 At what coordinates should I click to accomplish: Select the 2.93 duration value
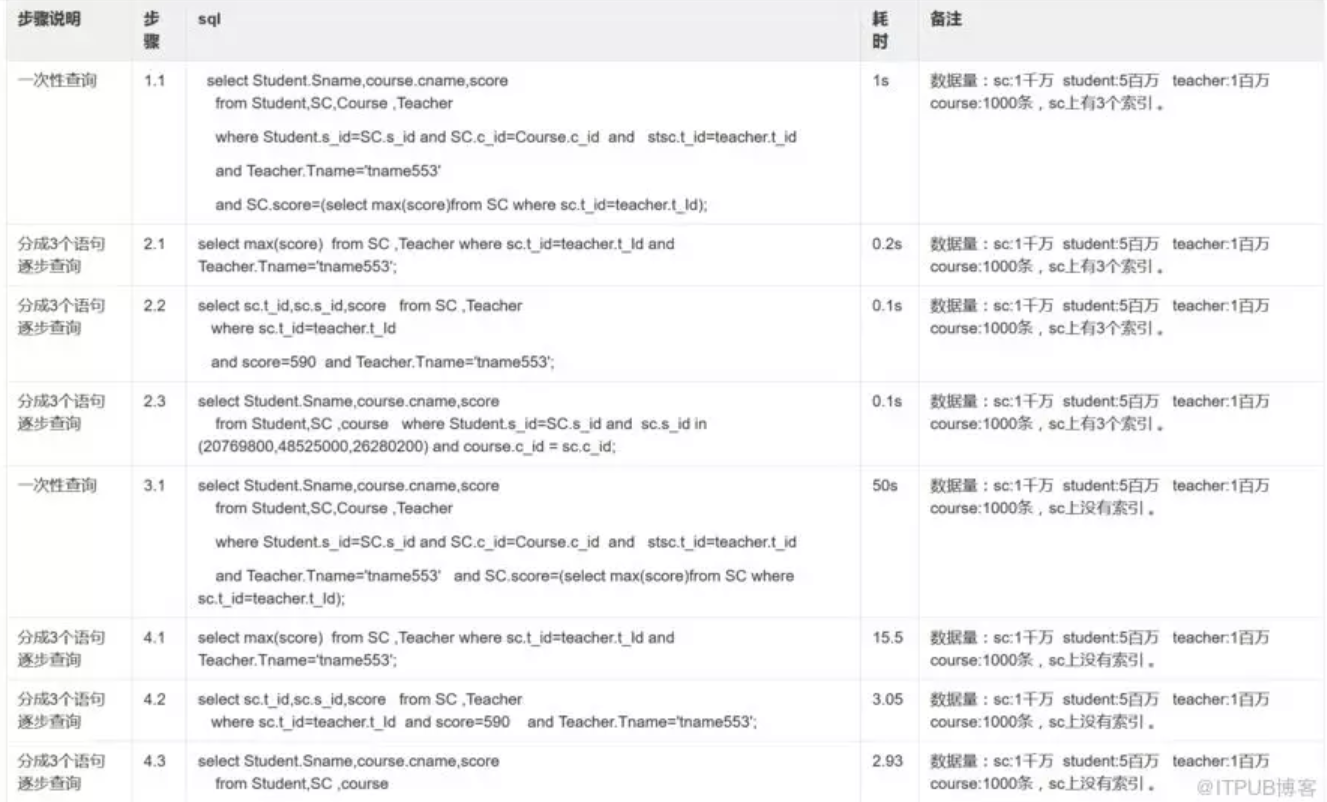(x=887, y=762)
